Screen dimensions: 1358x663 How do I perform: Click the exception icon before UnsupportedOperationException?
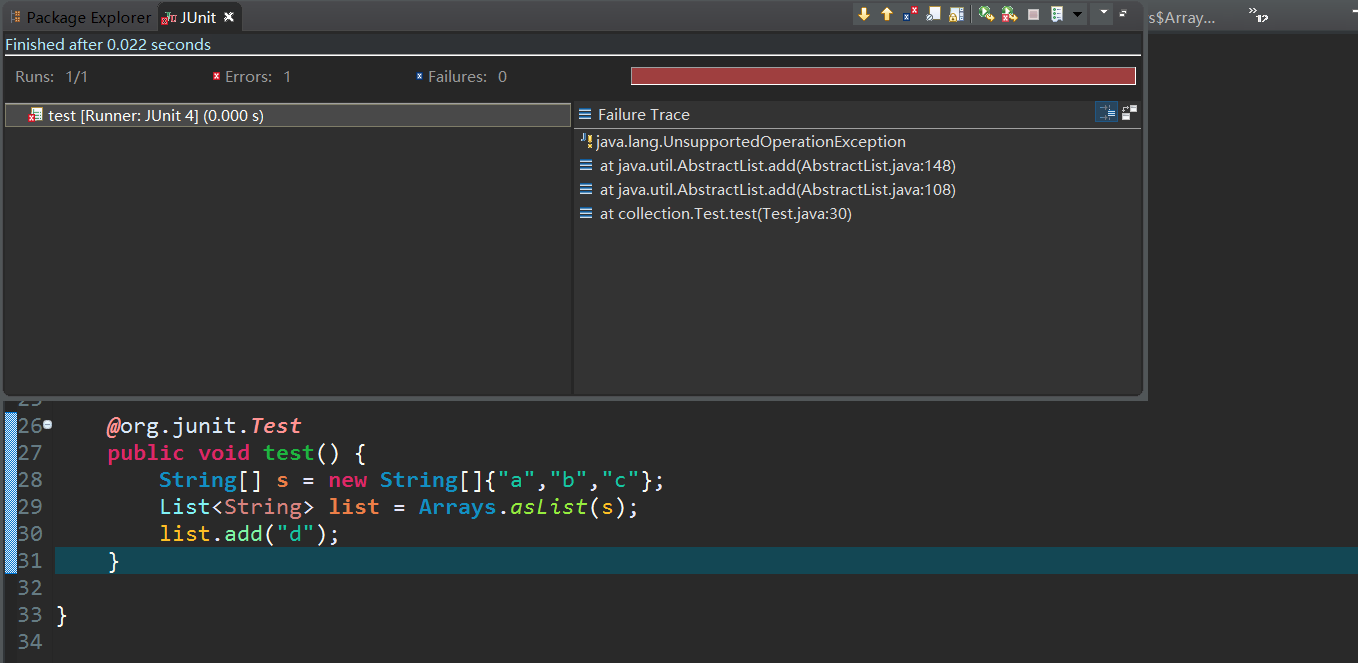(x=587, y=142)
